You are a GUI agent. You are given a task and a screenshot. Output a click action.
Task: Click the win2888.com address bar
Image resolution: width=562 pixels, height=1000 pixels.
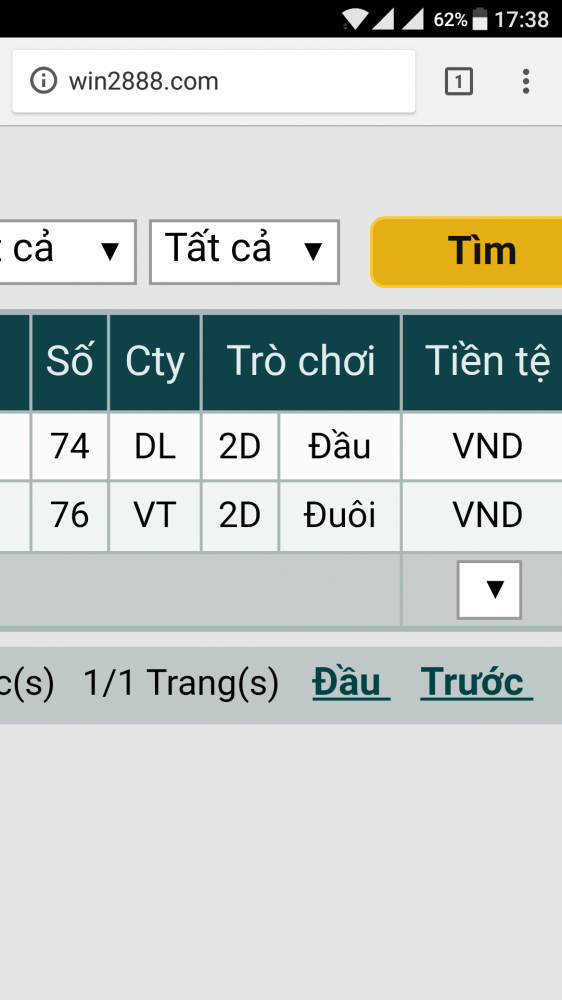click(214, 82)
